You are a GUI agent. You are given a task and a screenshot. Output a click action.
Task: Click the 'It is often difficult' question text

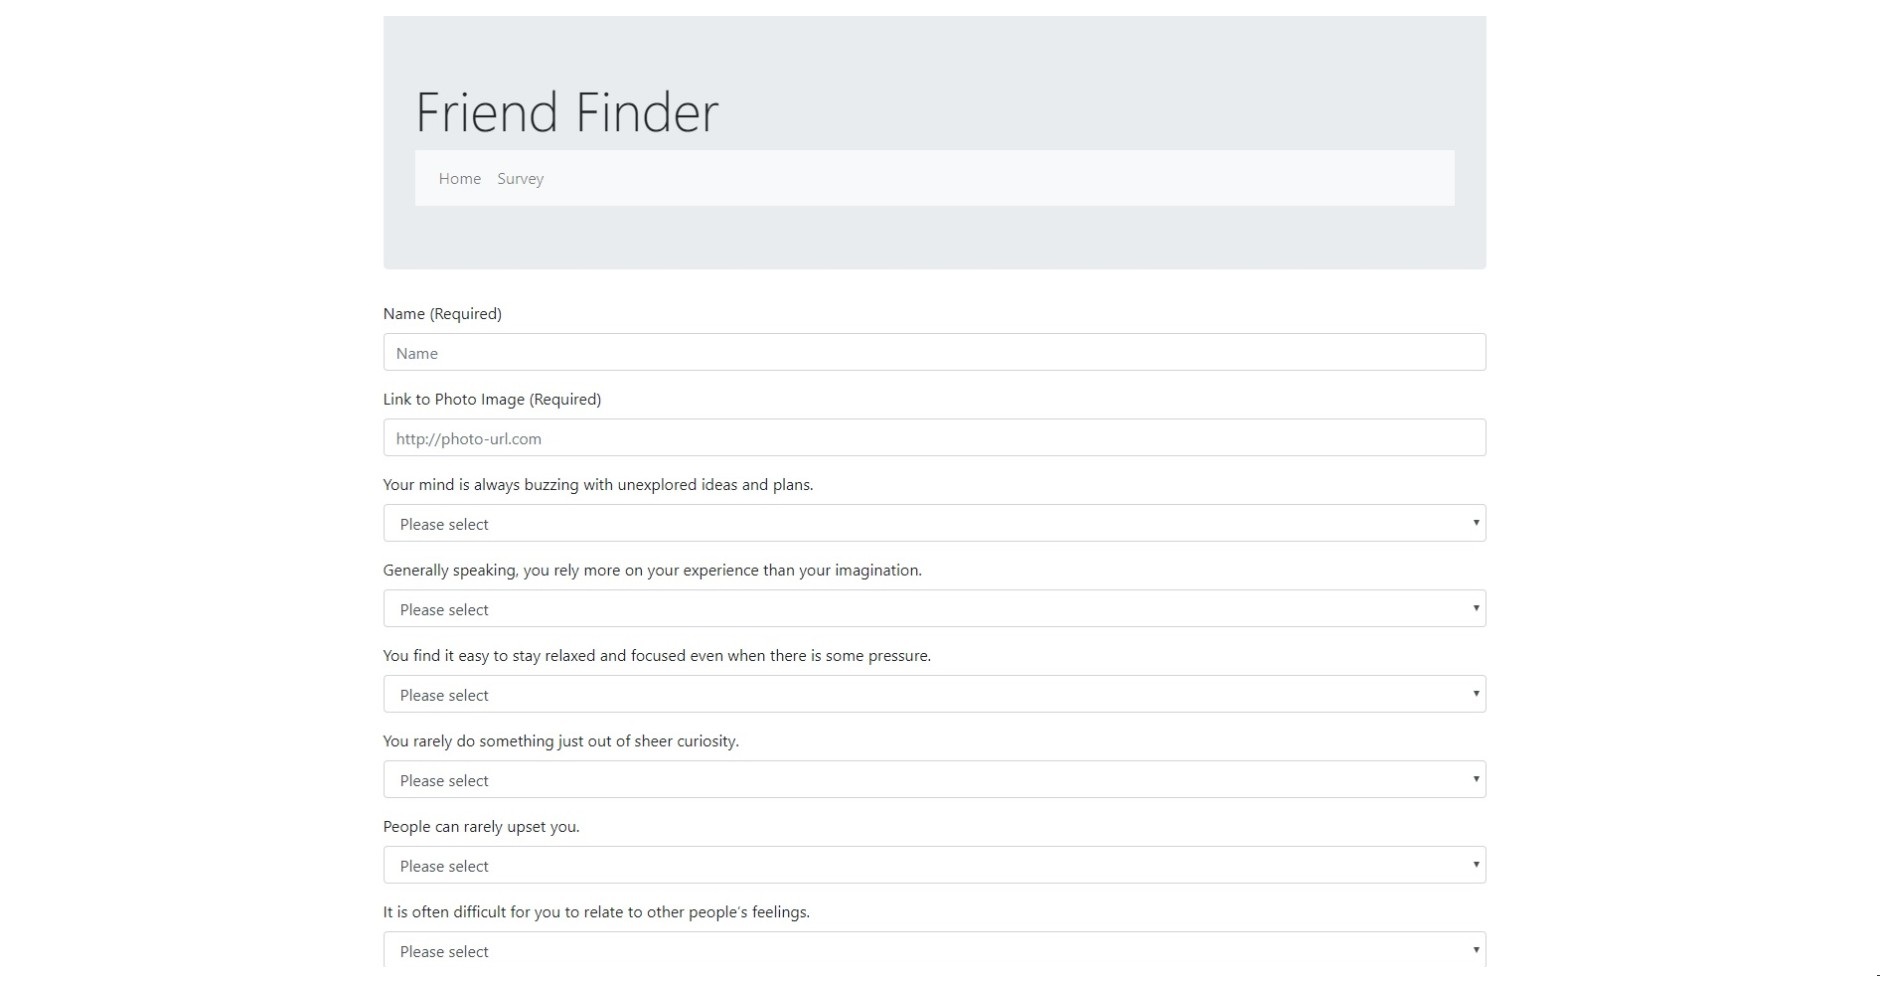pyautogui.click(x=596, y=913)
